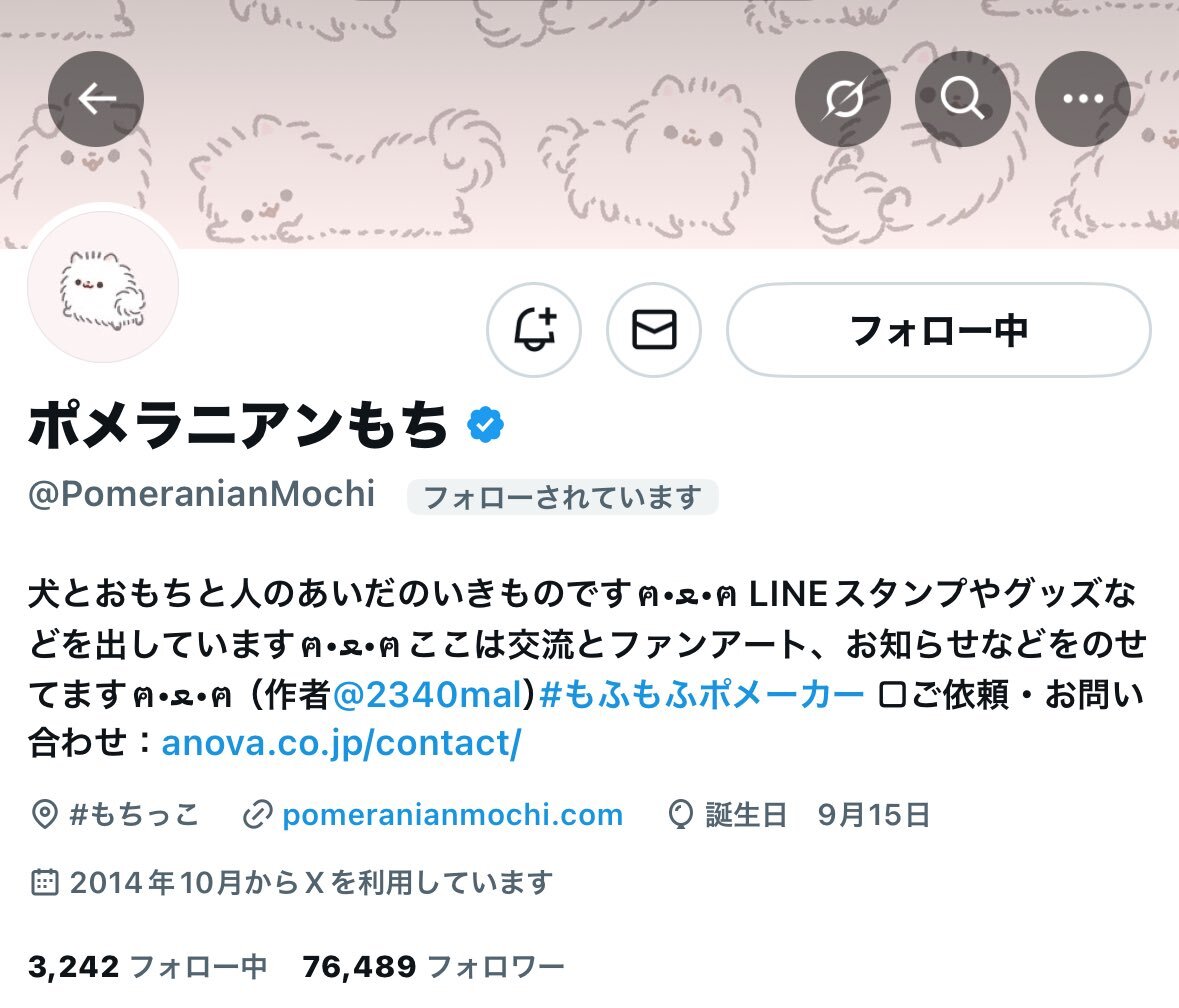
Task: Enable post notifications via bell icon
Action: point(534,330)
